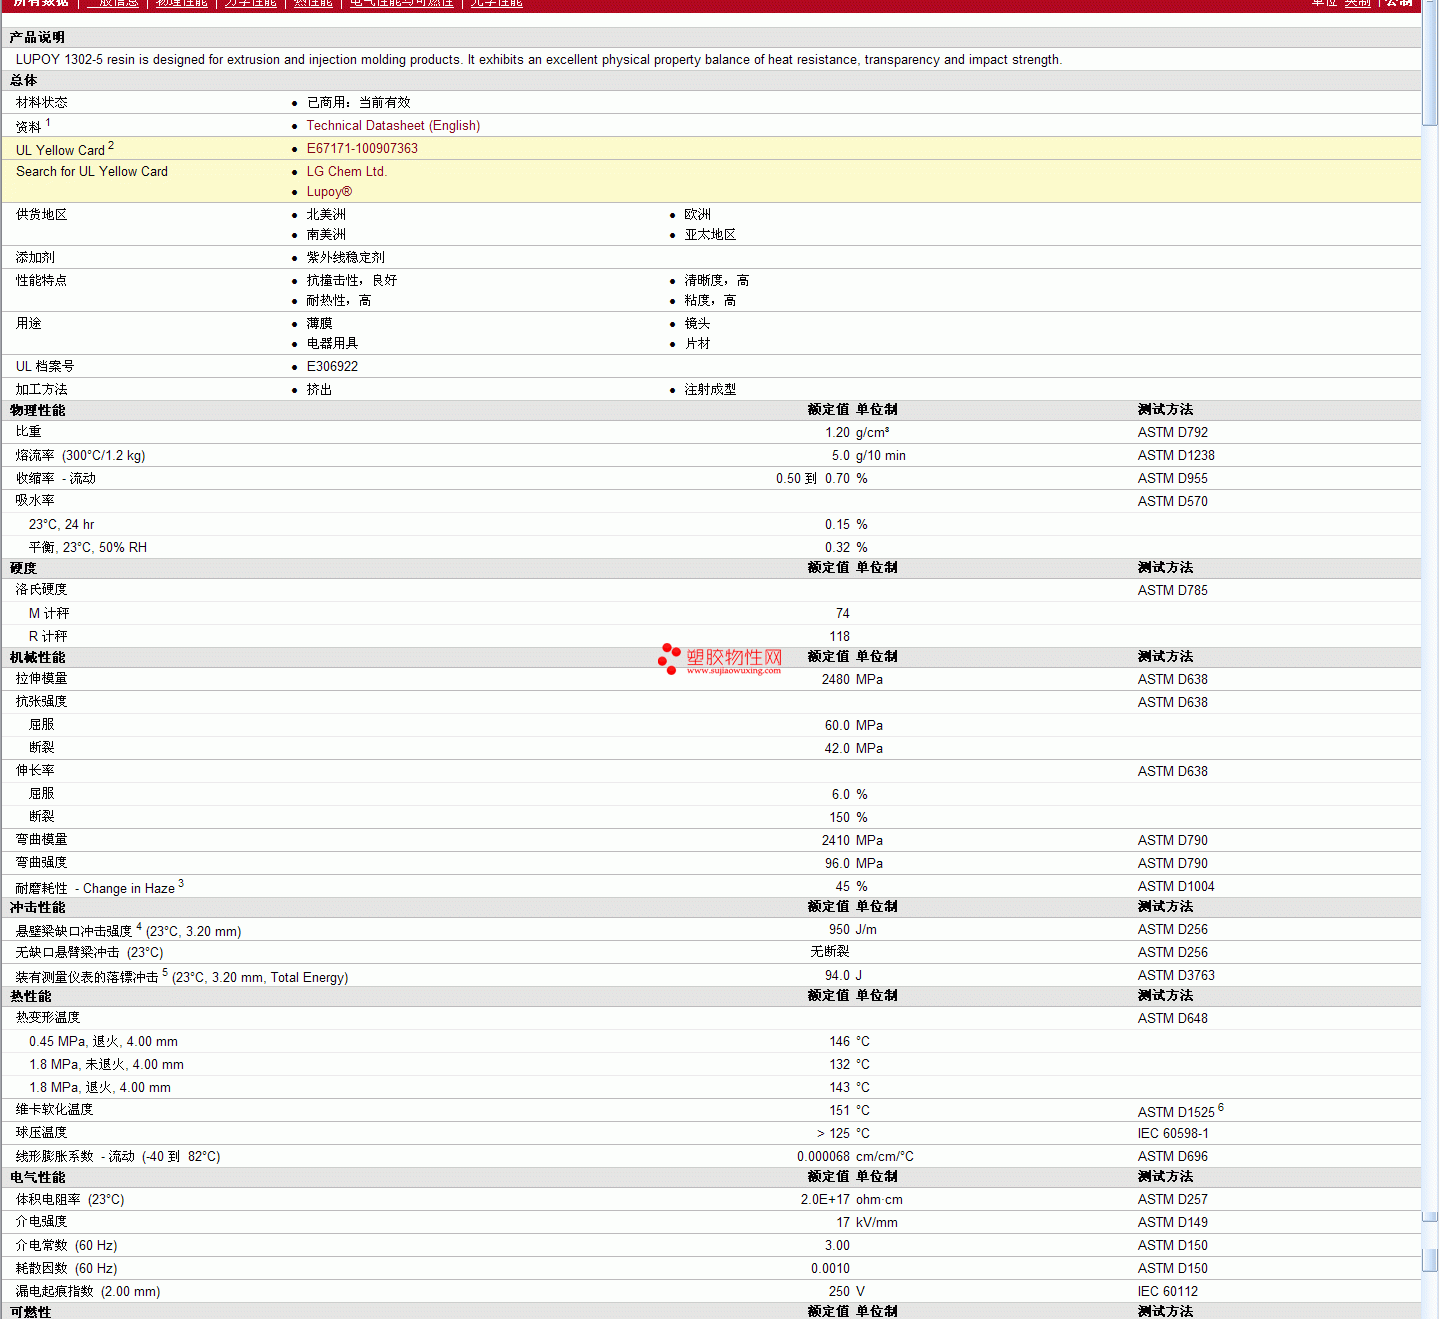Open the Technical Datasheet (English) link
Image resolution: width=1440 pixels, height=1319 pixels.
pyautogui.click(x=393, y=126)
